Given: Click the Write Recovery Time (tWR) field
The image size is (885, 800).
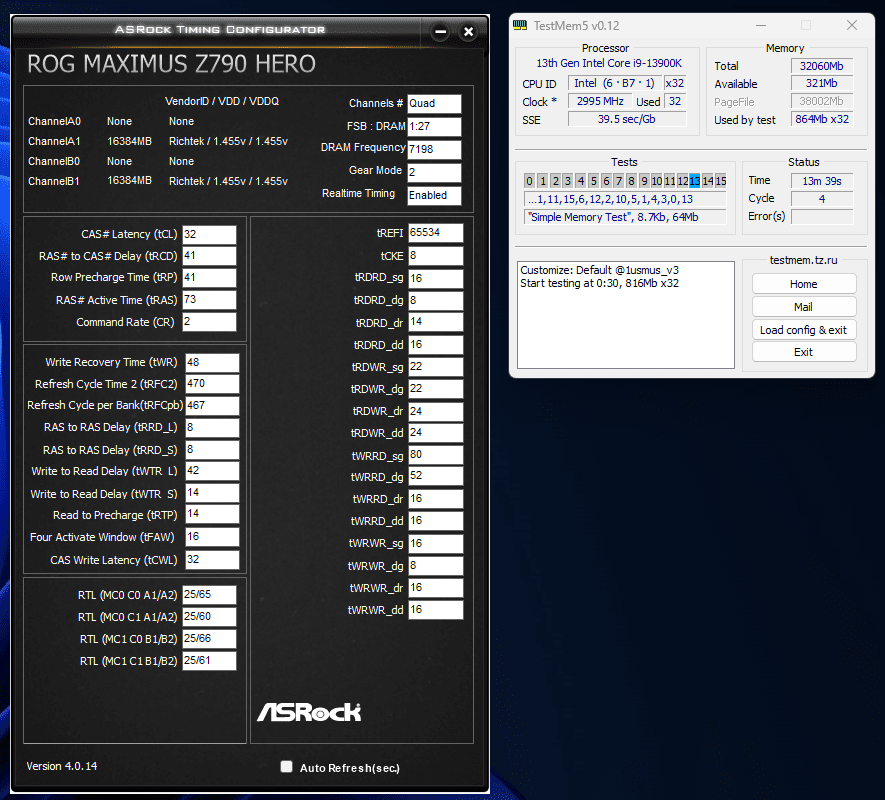Looking at the screenshot, I should 212,362.
